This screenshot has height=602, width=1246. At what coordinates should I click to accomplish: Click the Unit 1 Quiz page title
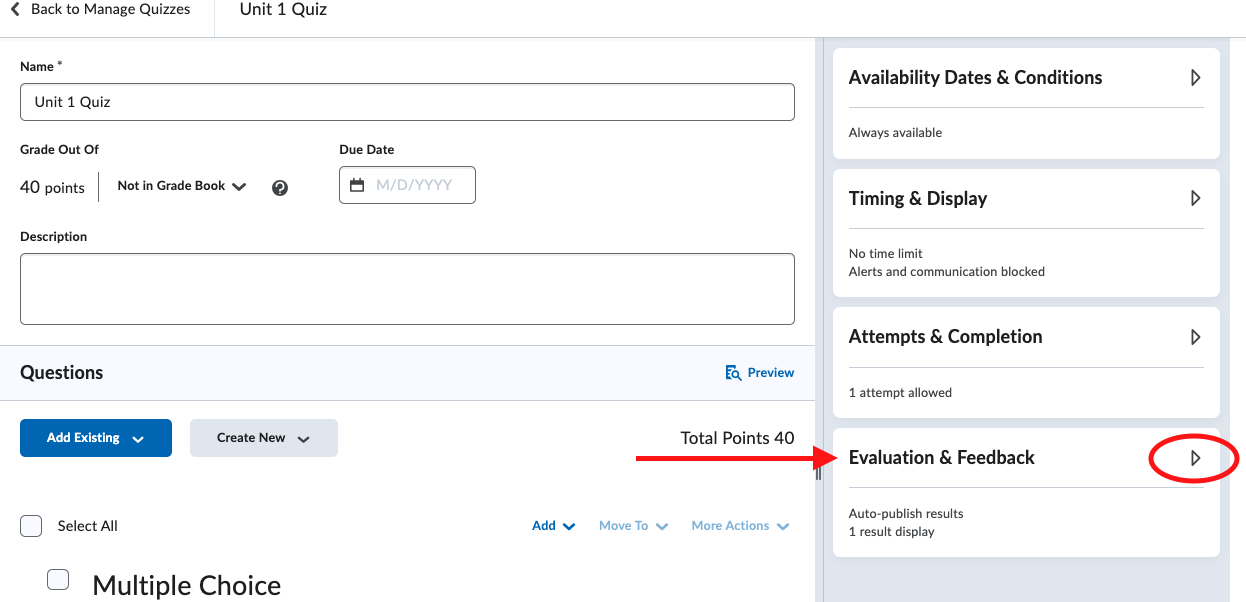point(283,10)
